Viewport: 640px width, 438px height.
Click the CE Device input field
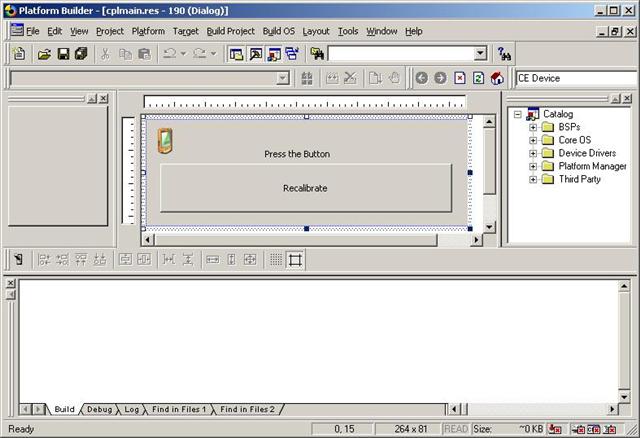(576, 78)
